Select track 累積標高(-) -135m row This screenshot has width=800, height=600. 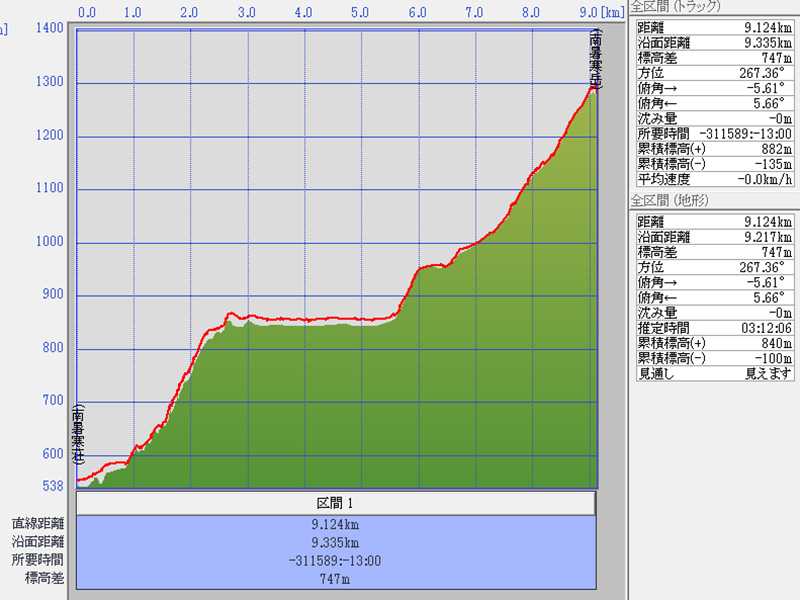[x=714, y=164]
